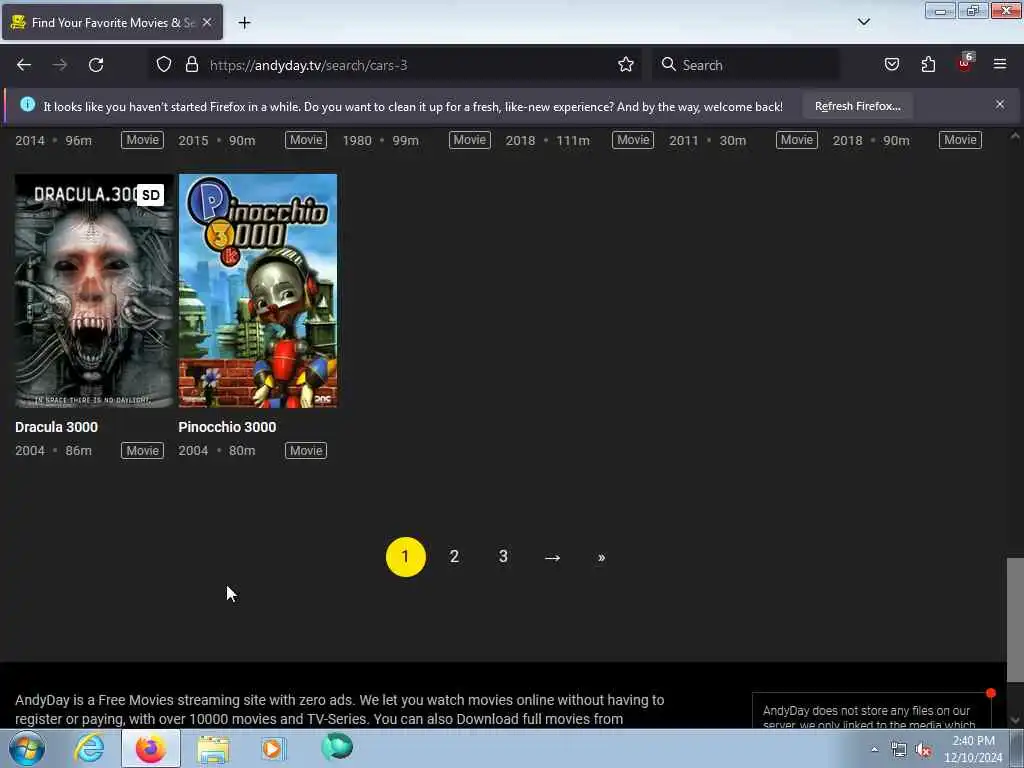Image resolution: width=1024 pixels, height=768 pixels.
Task: Open the media player taskbar icon
Action: 273,748
